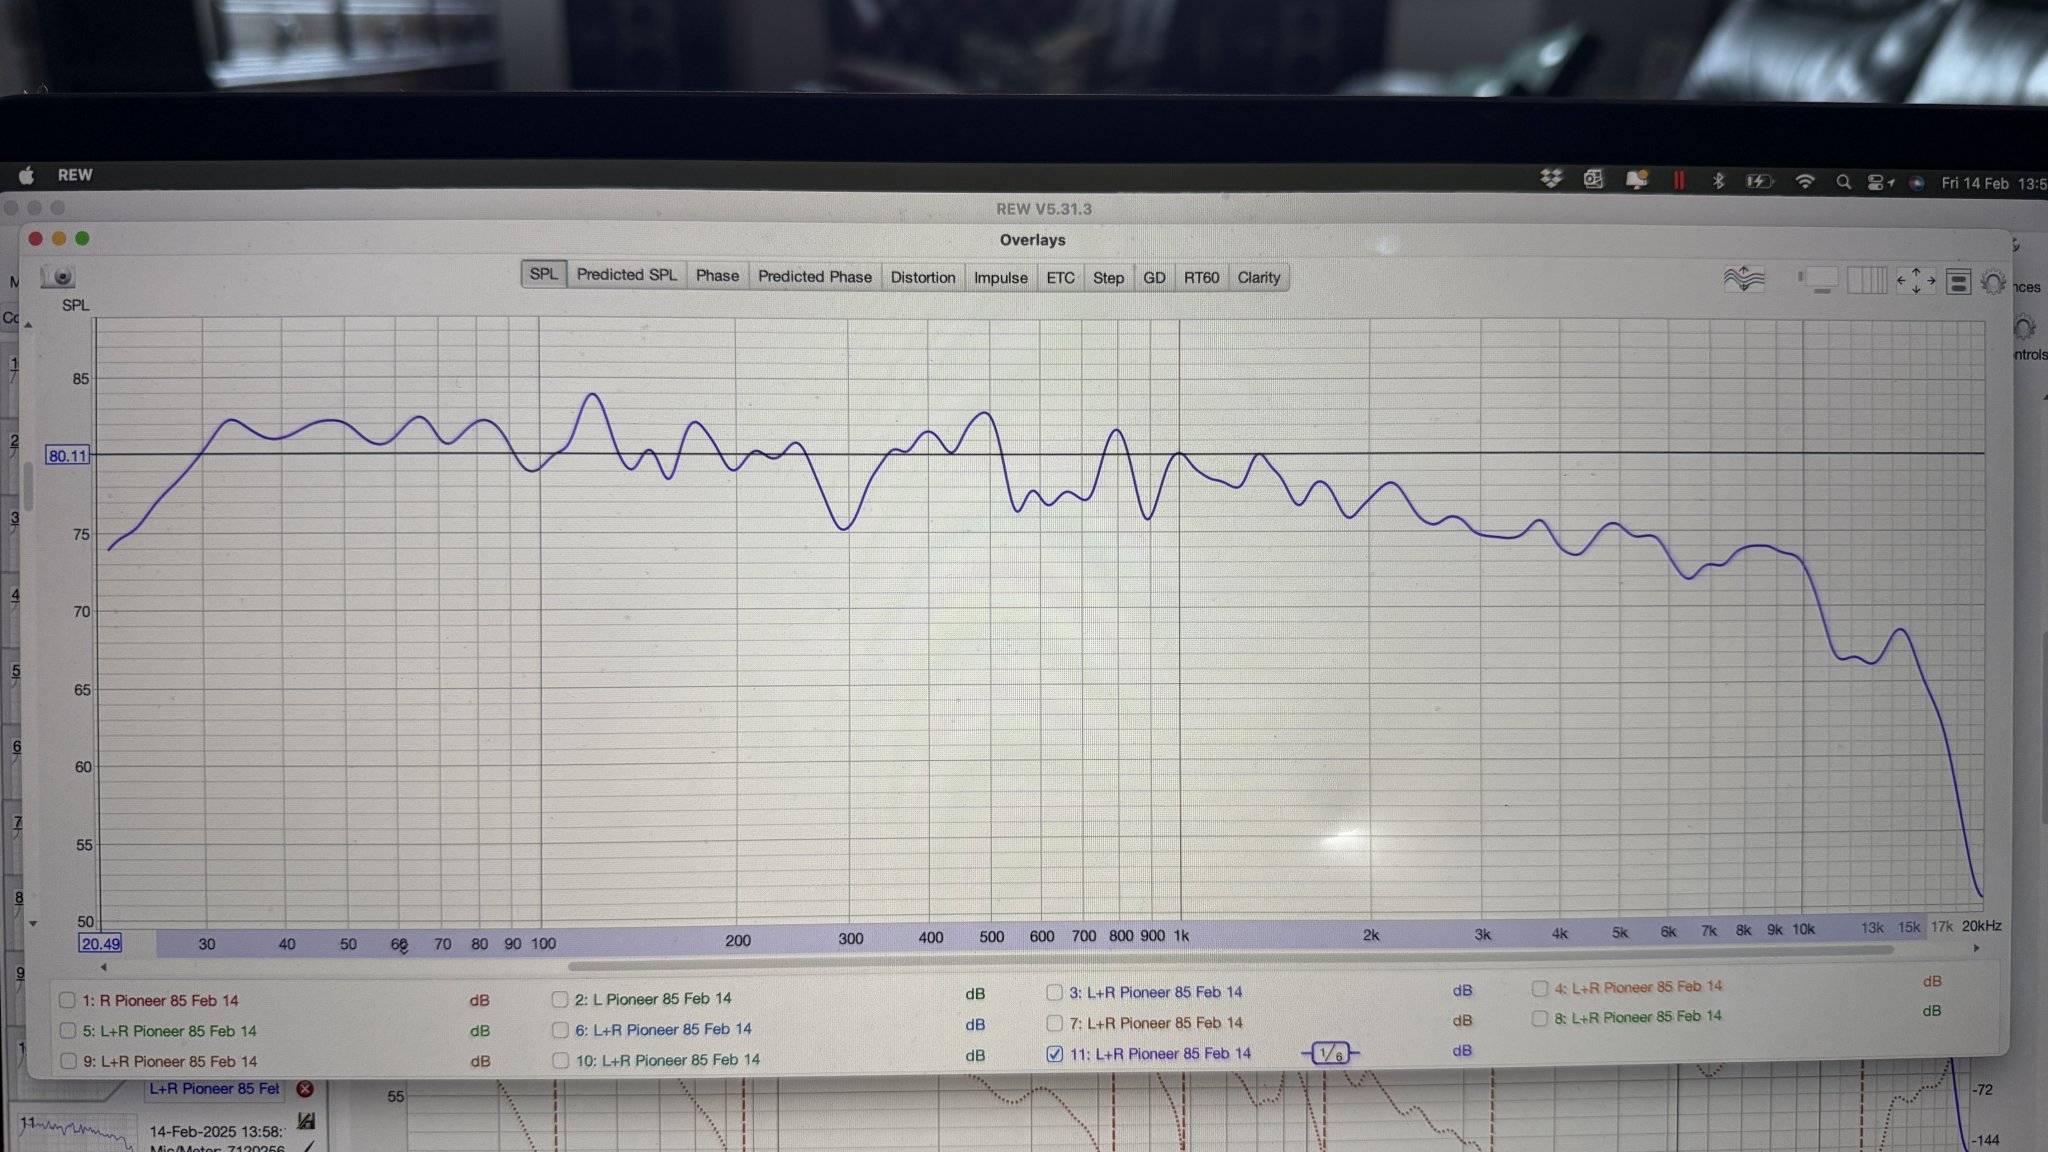Open Spotlight search magnifier
Screen dimensions: 2048x1152
[x=1842, y=182]
